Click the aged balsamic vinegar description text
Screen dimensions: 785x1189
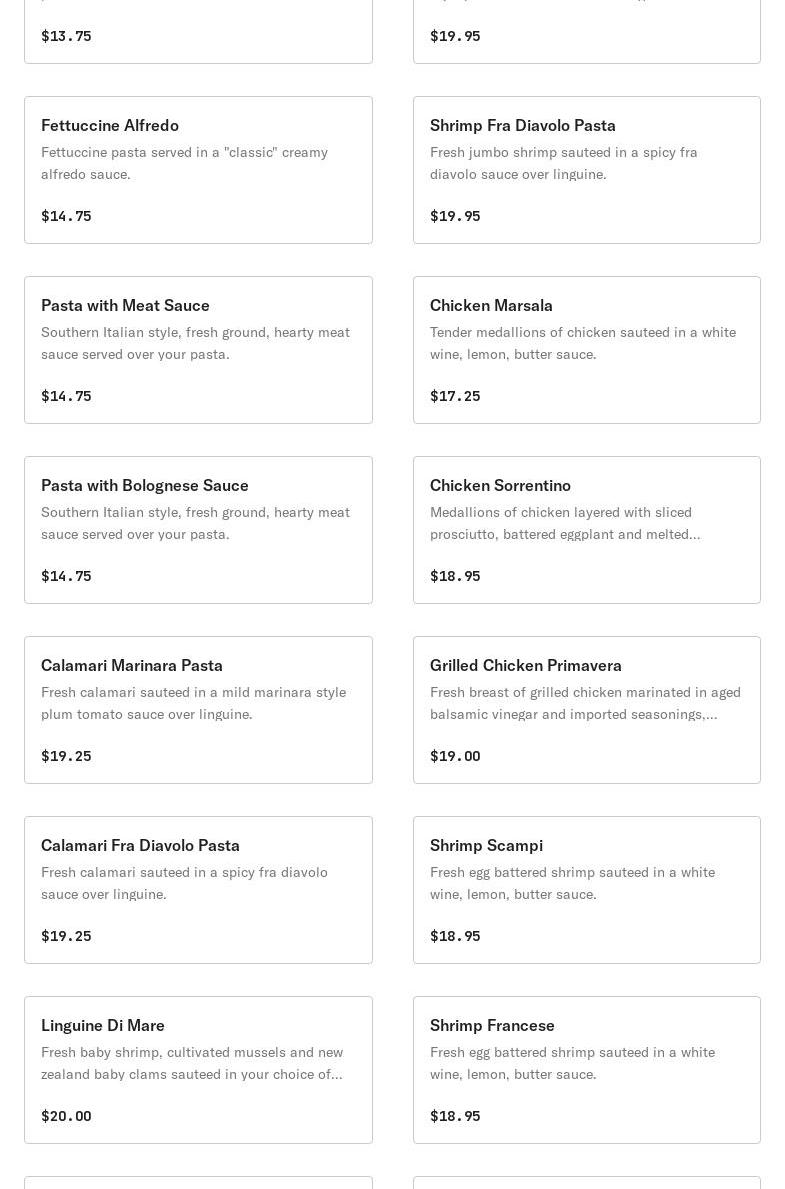pyautogui.click(x=585, y=703)
